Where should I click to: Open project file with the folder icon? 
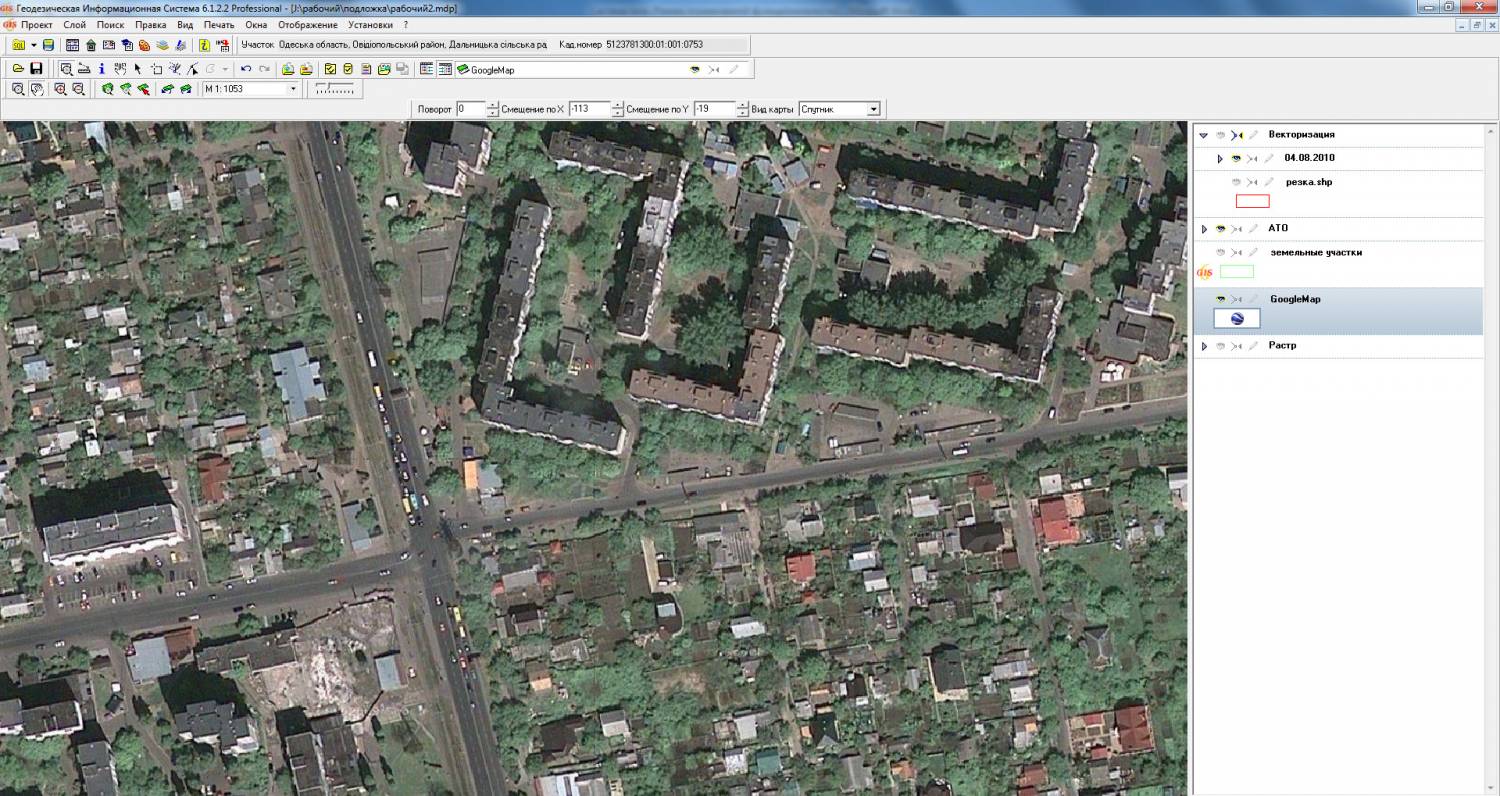pyautogui.click(x=18, y=69)
